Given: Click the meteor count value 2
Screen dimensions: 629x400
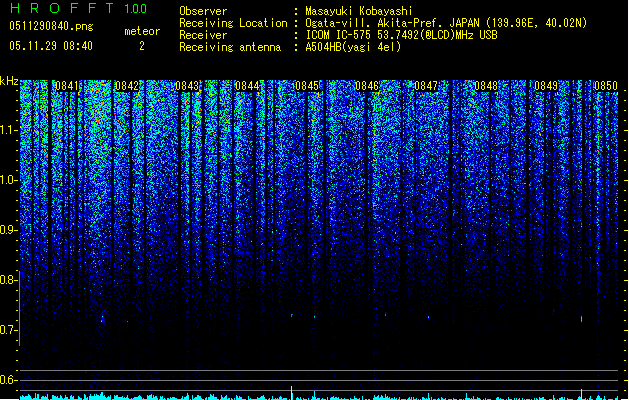Looking at the screenshot, I should coord(142,46).
